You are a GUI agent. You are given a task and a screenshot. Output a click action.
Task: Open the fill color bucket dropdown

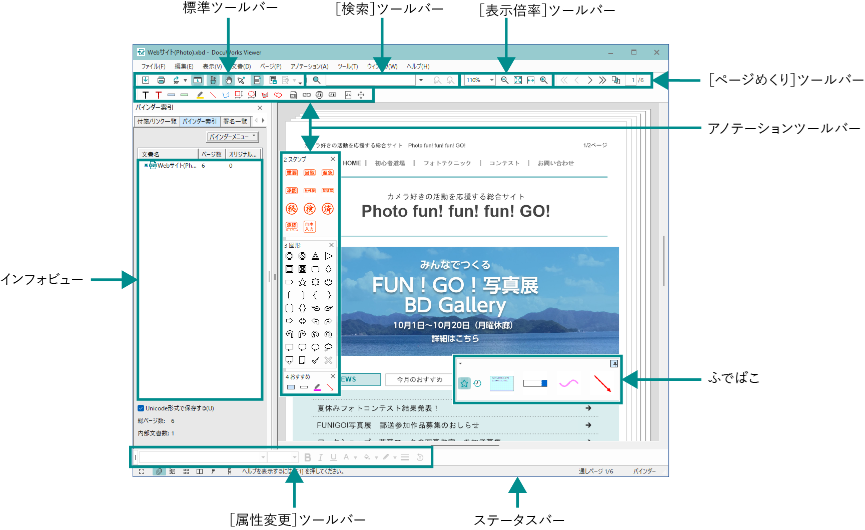(376, 457)
